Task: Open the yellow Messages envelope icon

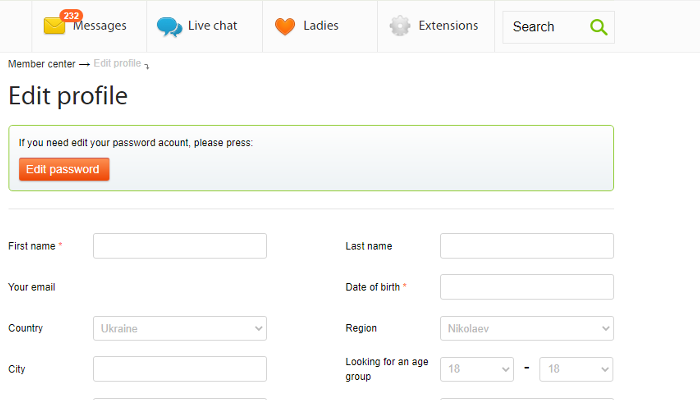Action: pos(54,26)
